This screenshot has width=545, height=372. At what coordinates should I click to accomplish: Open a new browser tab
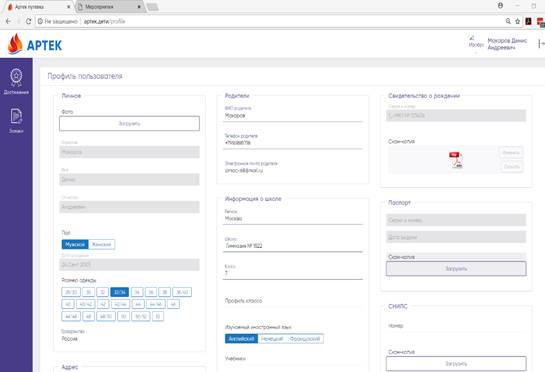[x=153, y=7]
